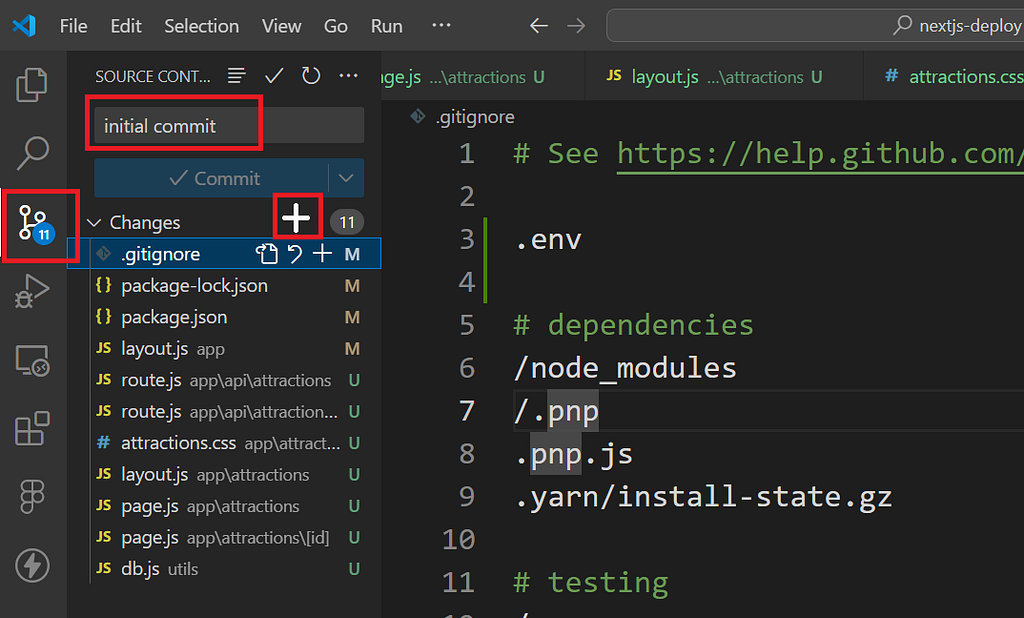Select page.js app\attractions entry
This screenshot has height=618, width=1024.
(x=224, y=506)
